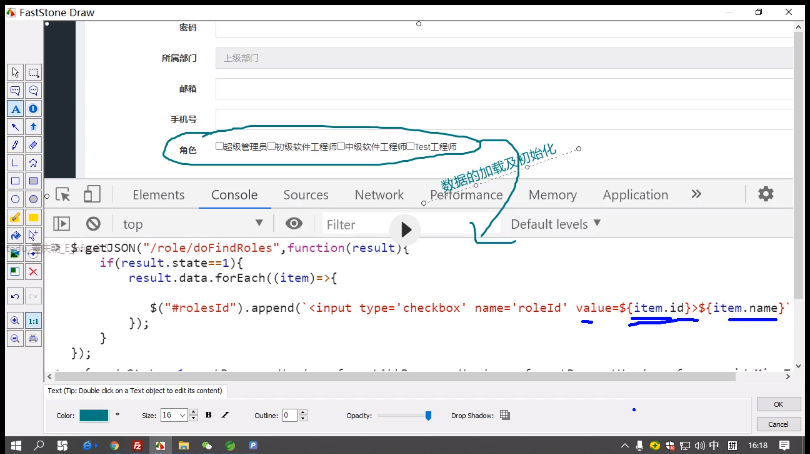Switch to the Sources tab

pyautogui.click(x=306, y=195)
